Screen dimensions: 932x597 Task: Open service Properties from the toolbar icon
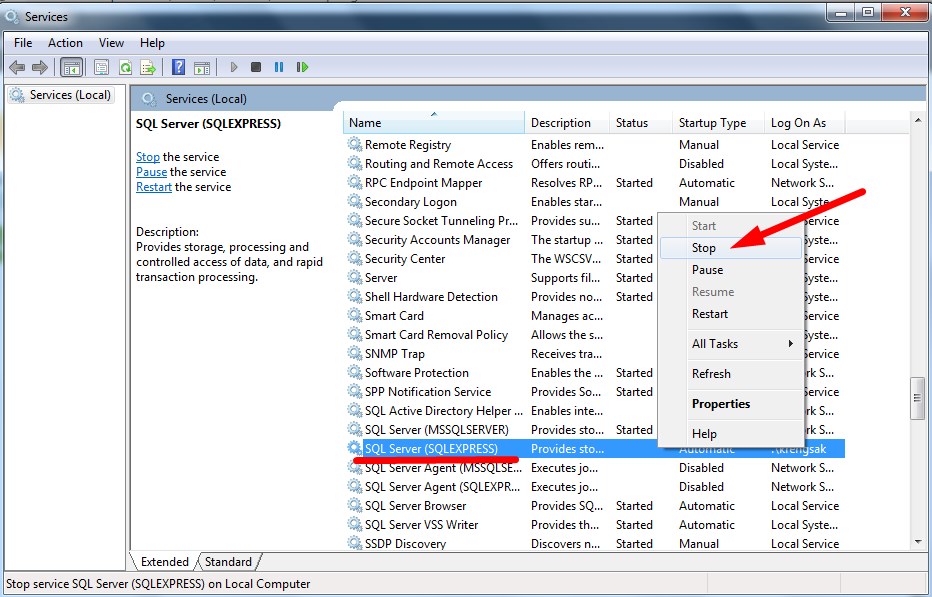point(102,67)
